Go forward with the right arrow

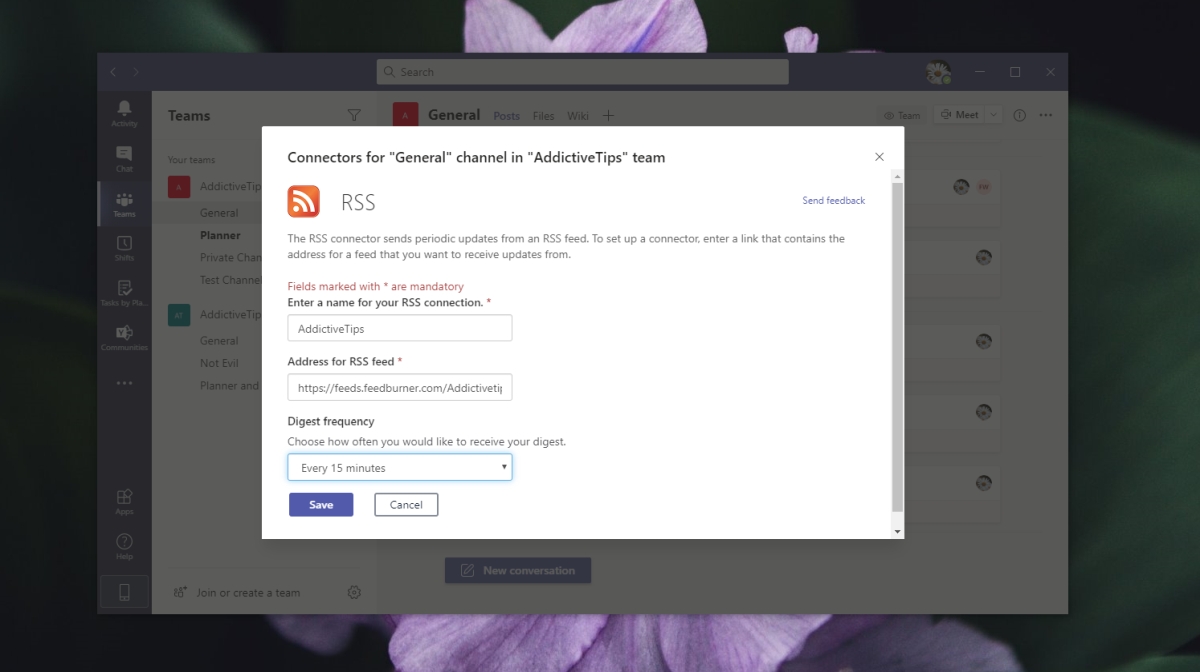136,72
